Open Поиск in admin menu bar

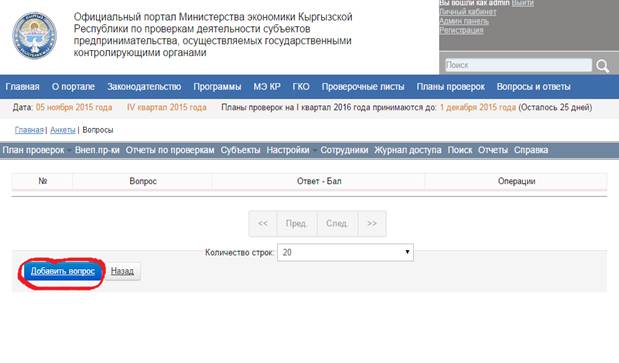click(x=460, y=150)
